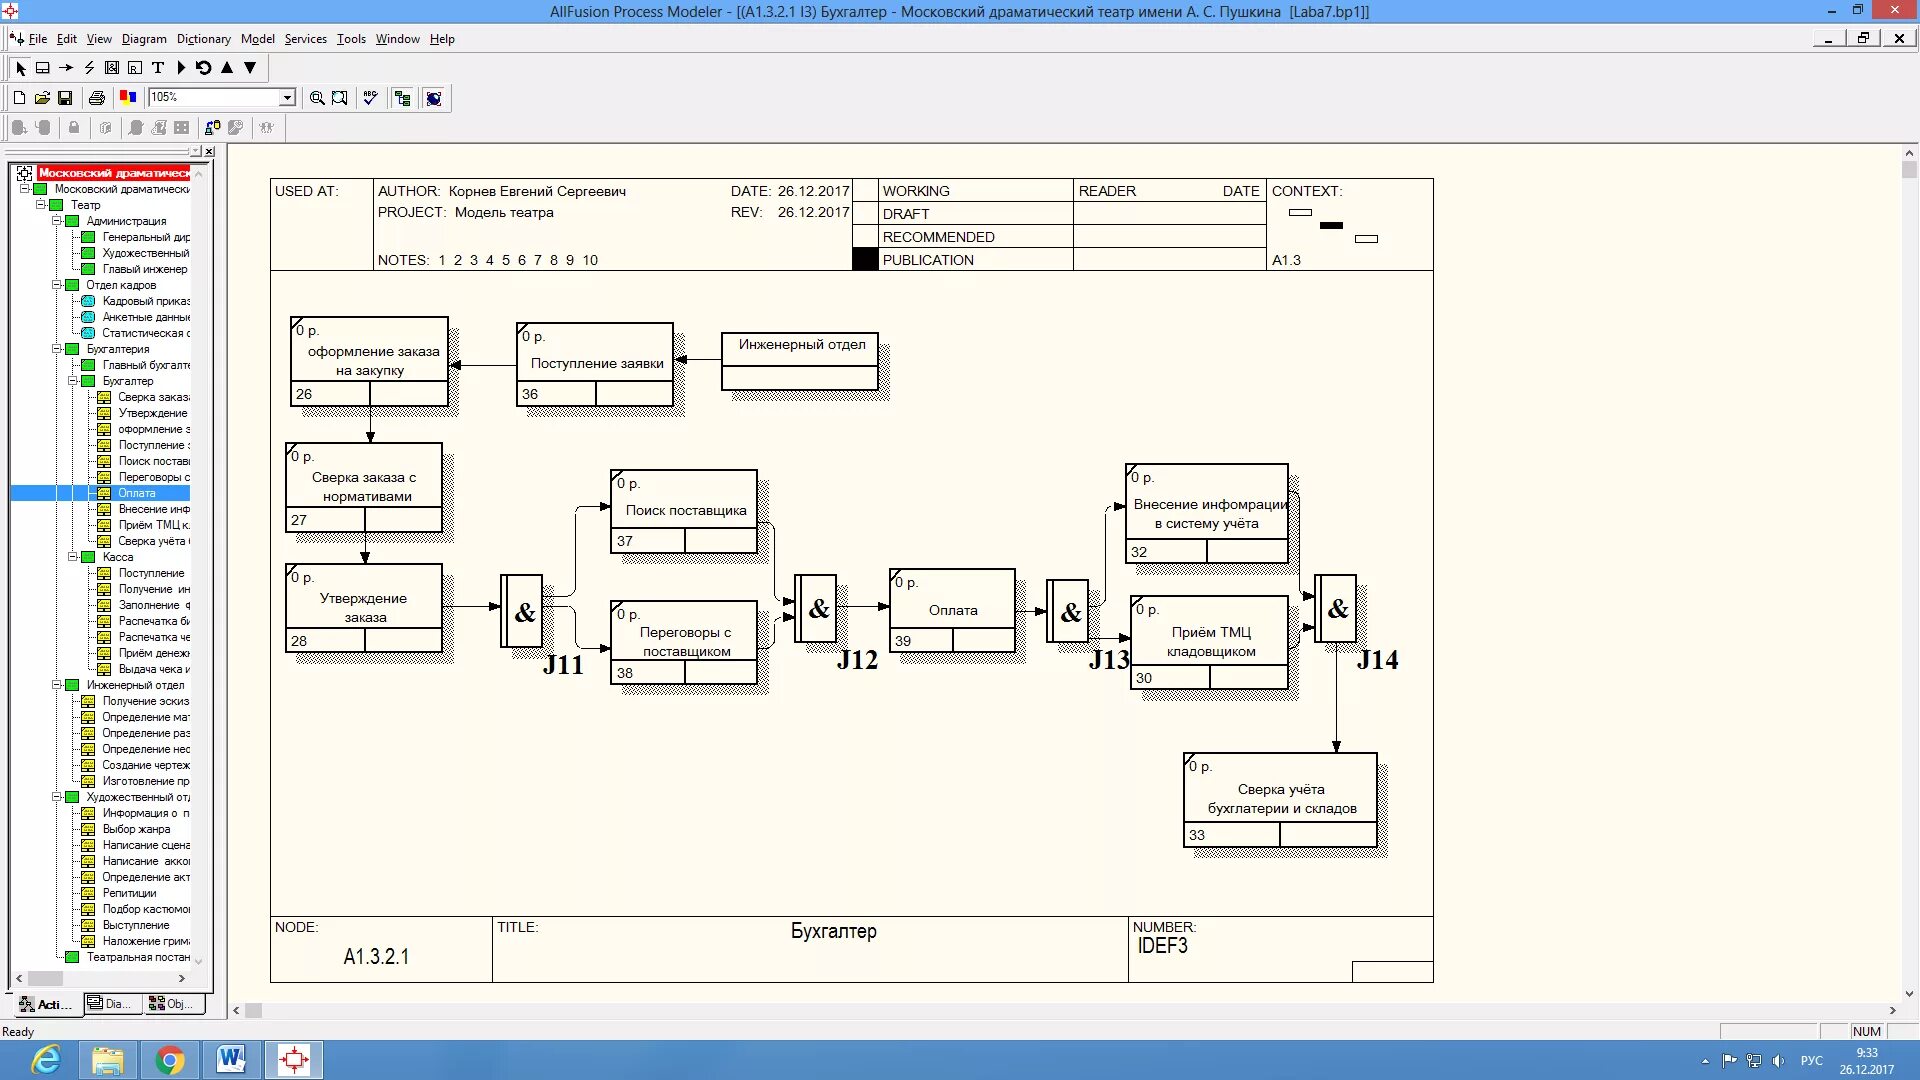Screen dimensions: 1920x1080
Task: Collapse the Касса tree node
Action: [73, 557]
